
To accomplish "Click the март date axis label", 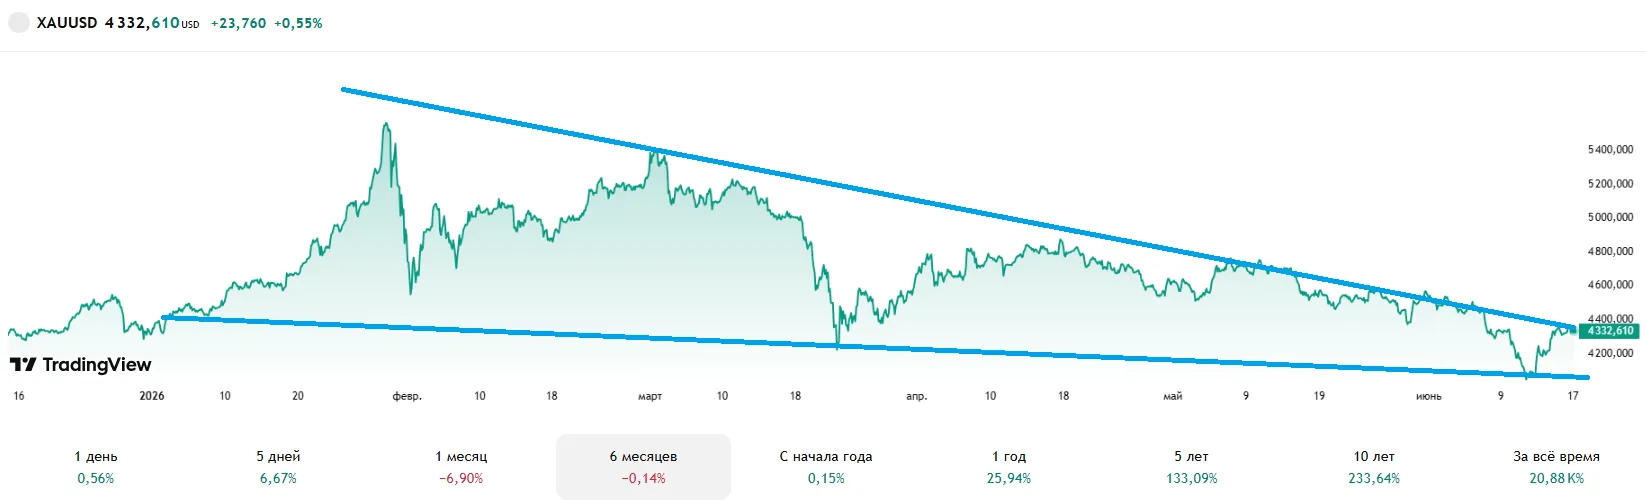I will point(650,397).
